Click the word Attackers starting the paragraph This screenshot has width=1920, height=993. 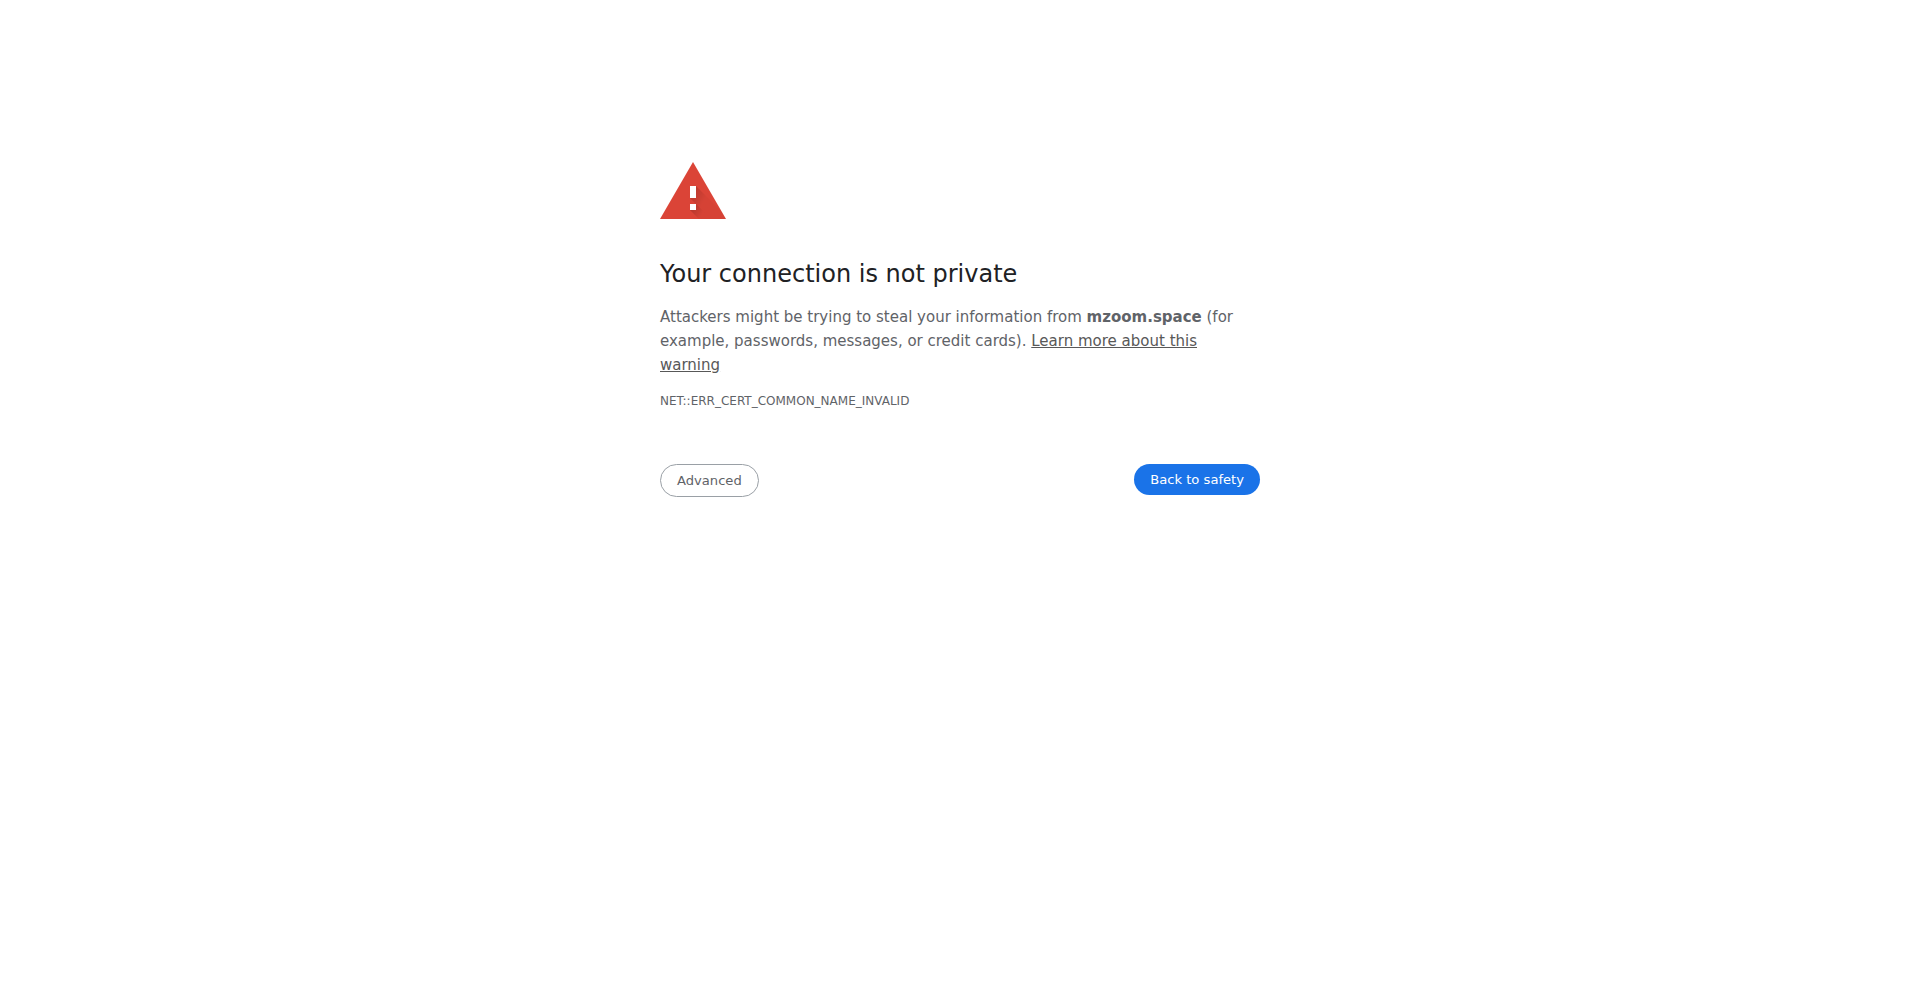tap(695, 317)
